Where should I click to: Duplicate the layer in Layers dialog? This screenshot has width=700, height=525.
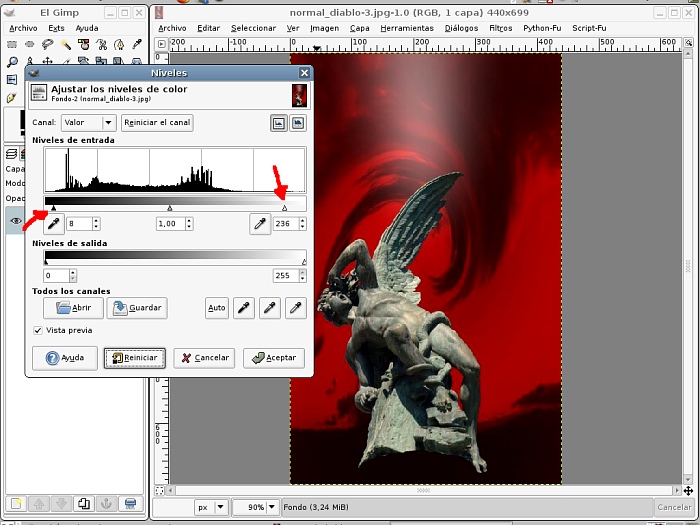tap(83, 504)
